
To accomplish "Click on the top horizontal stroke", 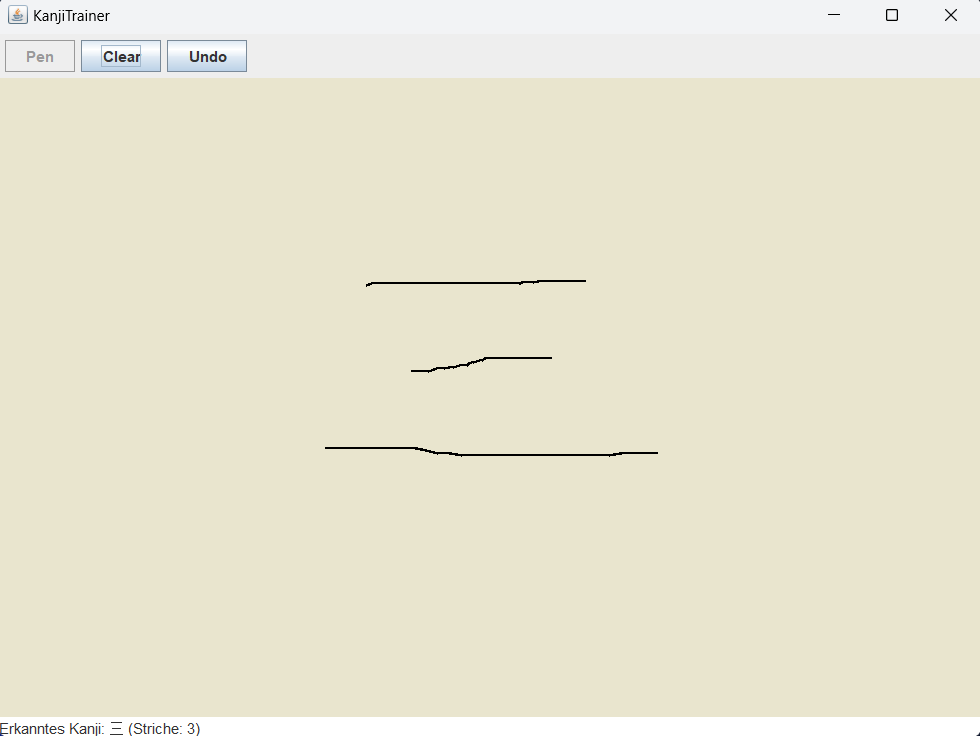I will coord(470,283).
